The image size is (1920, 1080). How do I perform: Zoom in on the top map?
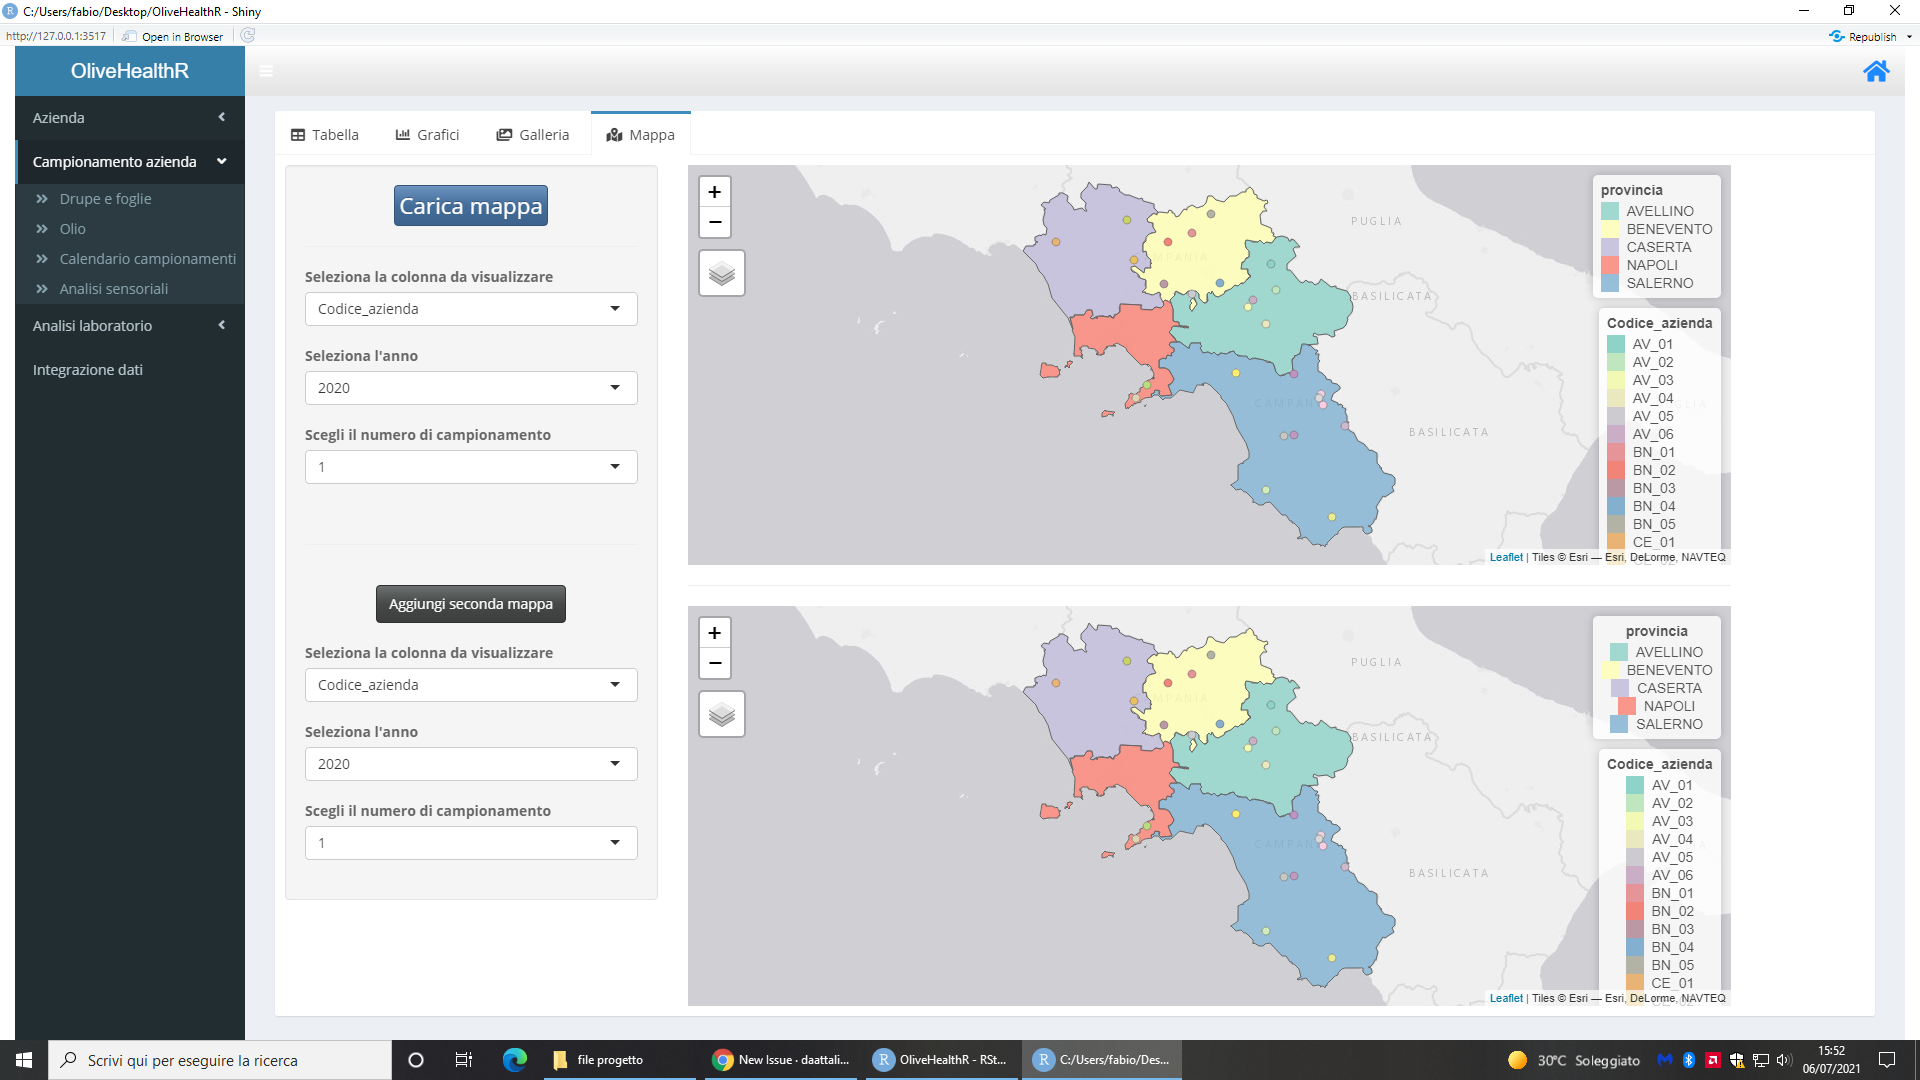(x=714, y=192)
